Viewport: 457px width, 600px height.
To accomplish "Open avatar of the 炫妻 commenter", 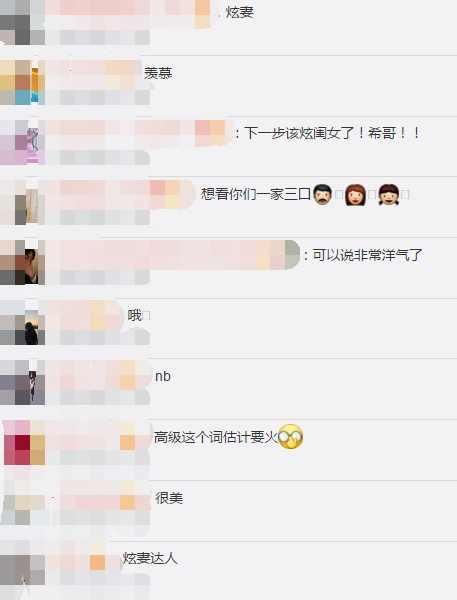I will pyautogui.click(x=22, y=22).
